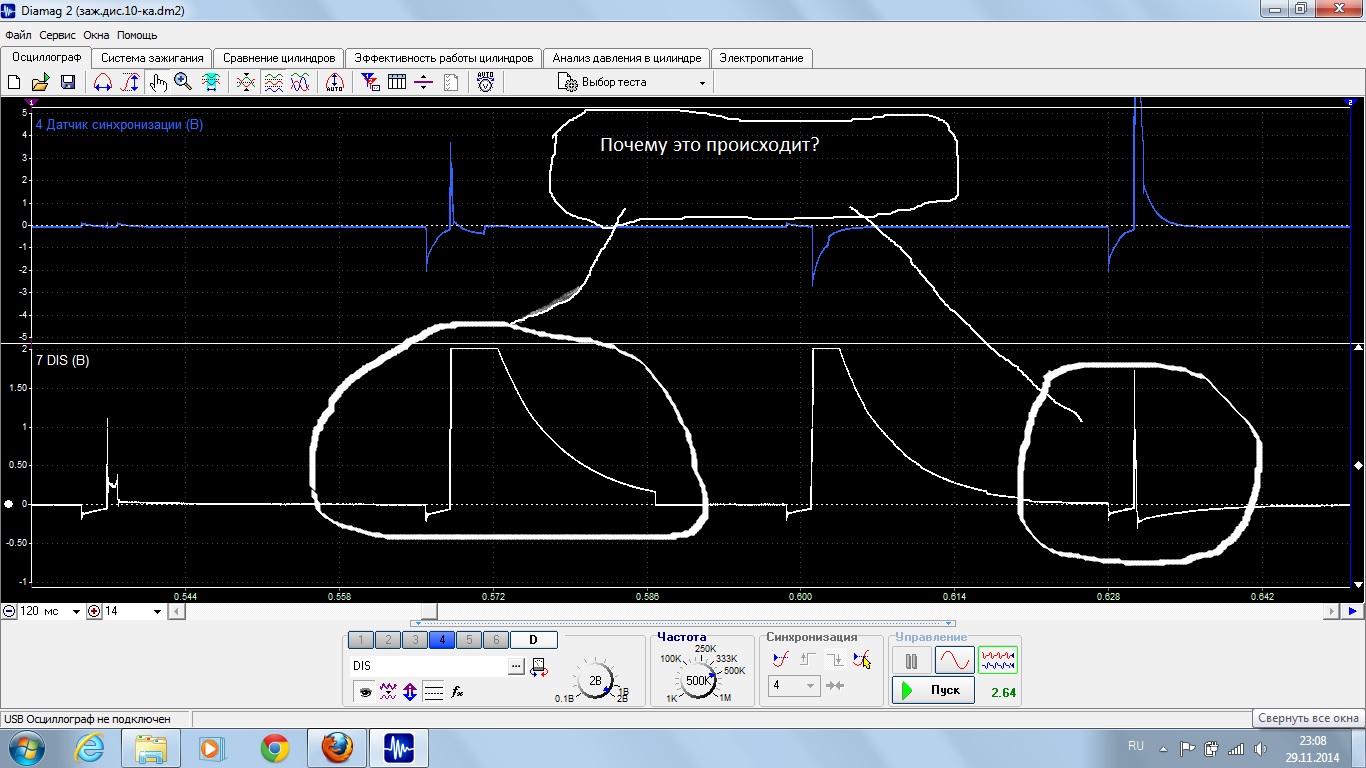
Task: Open the Выбор теста dropdown
Action: [632, 83]
